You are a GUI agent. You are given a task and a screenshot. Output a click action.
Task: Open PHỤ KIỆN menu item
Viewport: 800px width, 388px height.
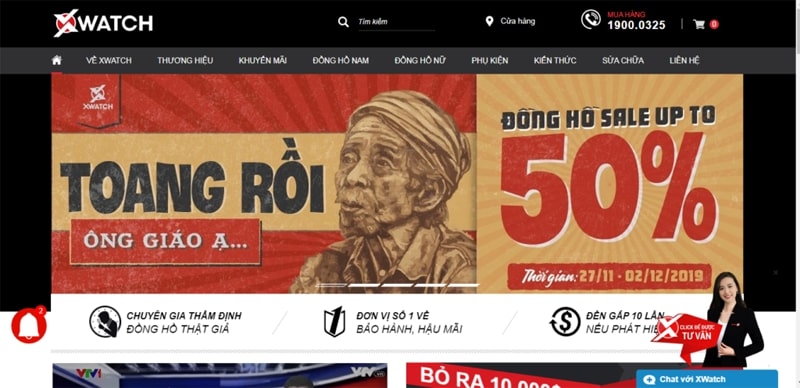(490, 60)
